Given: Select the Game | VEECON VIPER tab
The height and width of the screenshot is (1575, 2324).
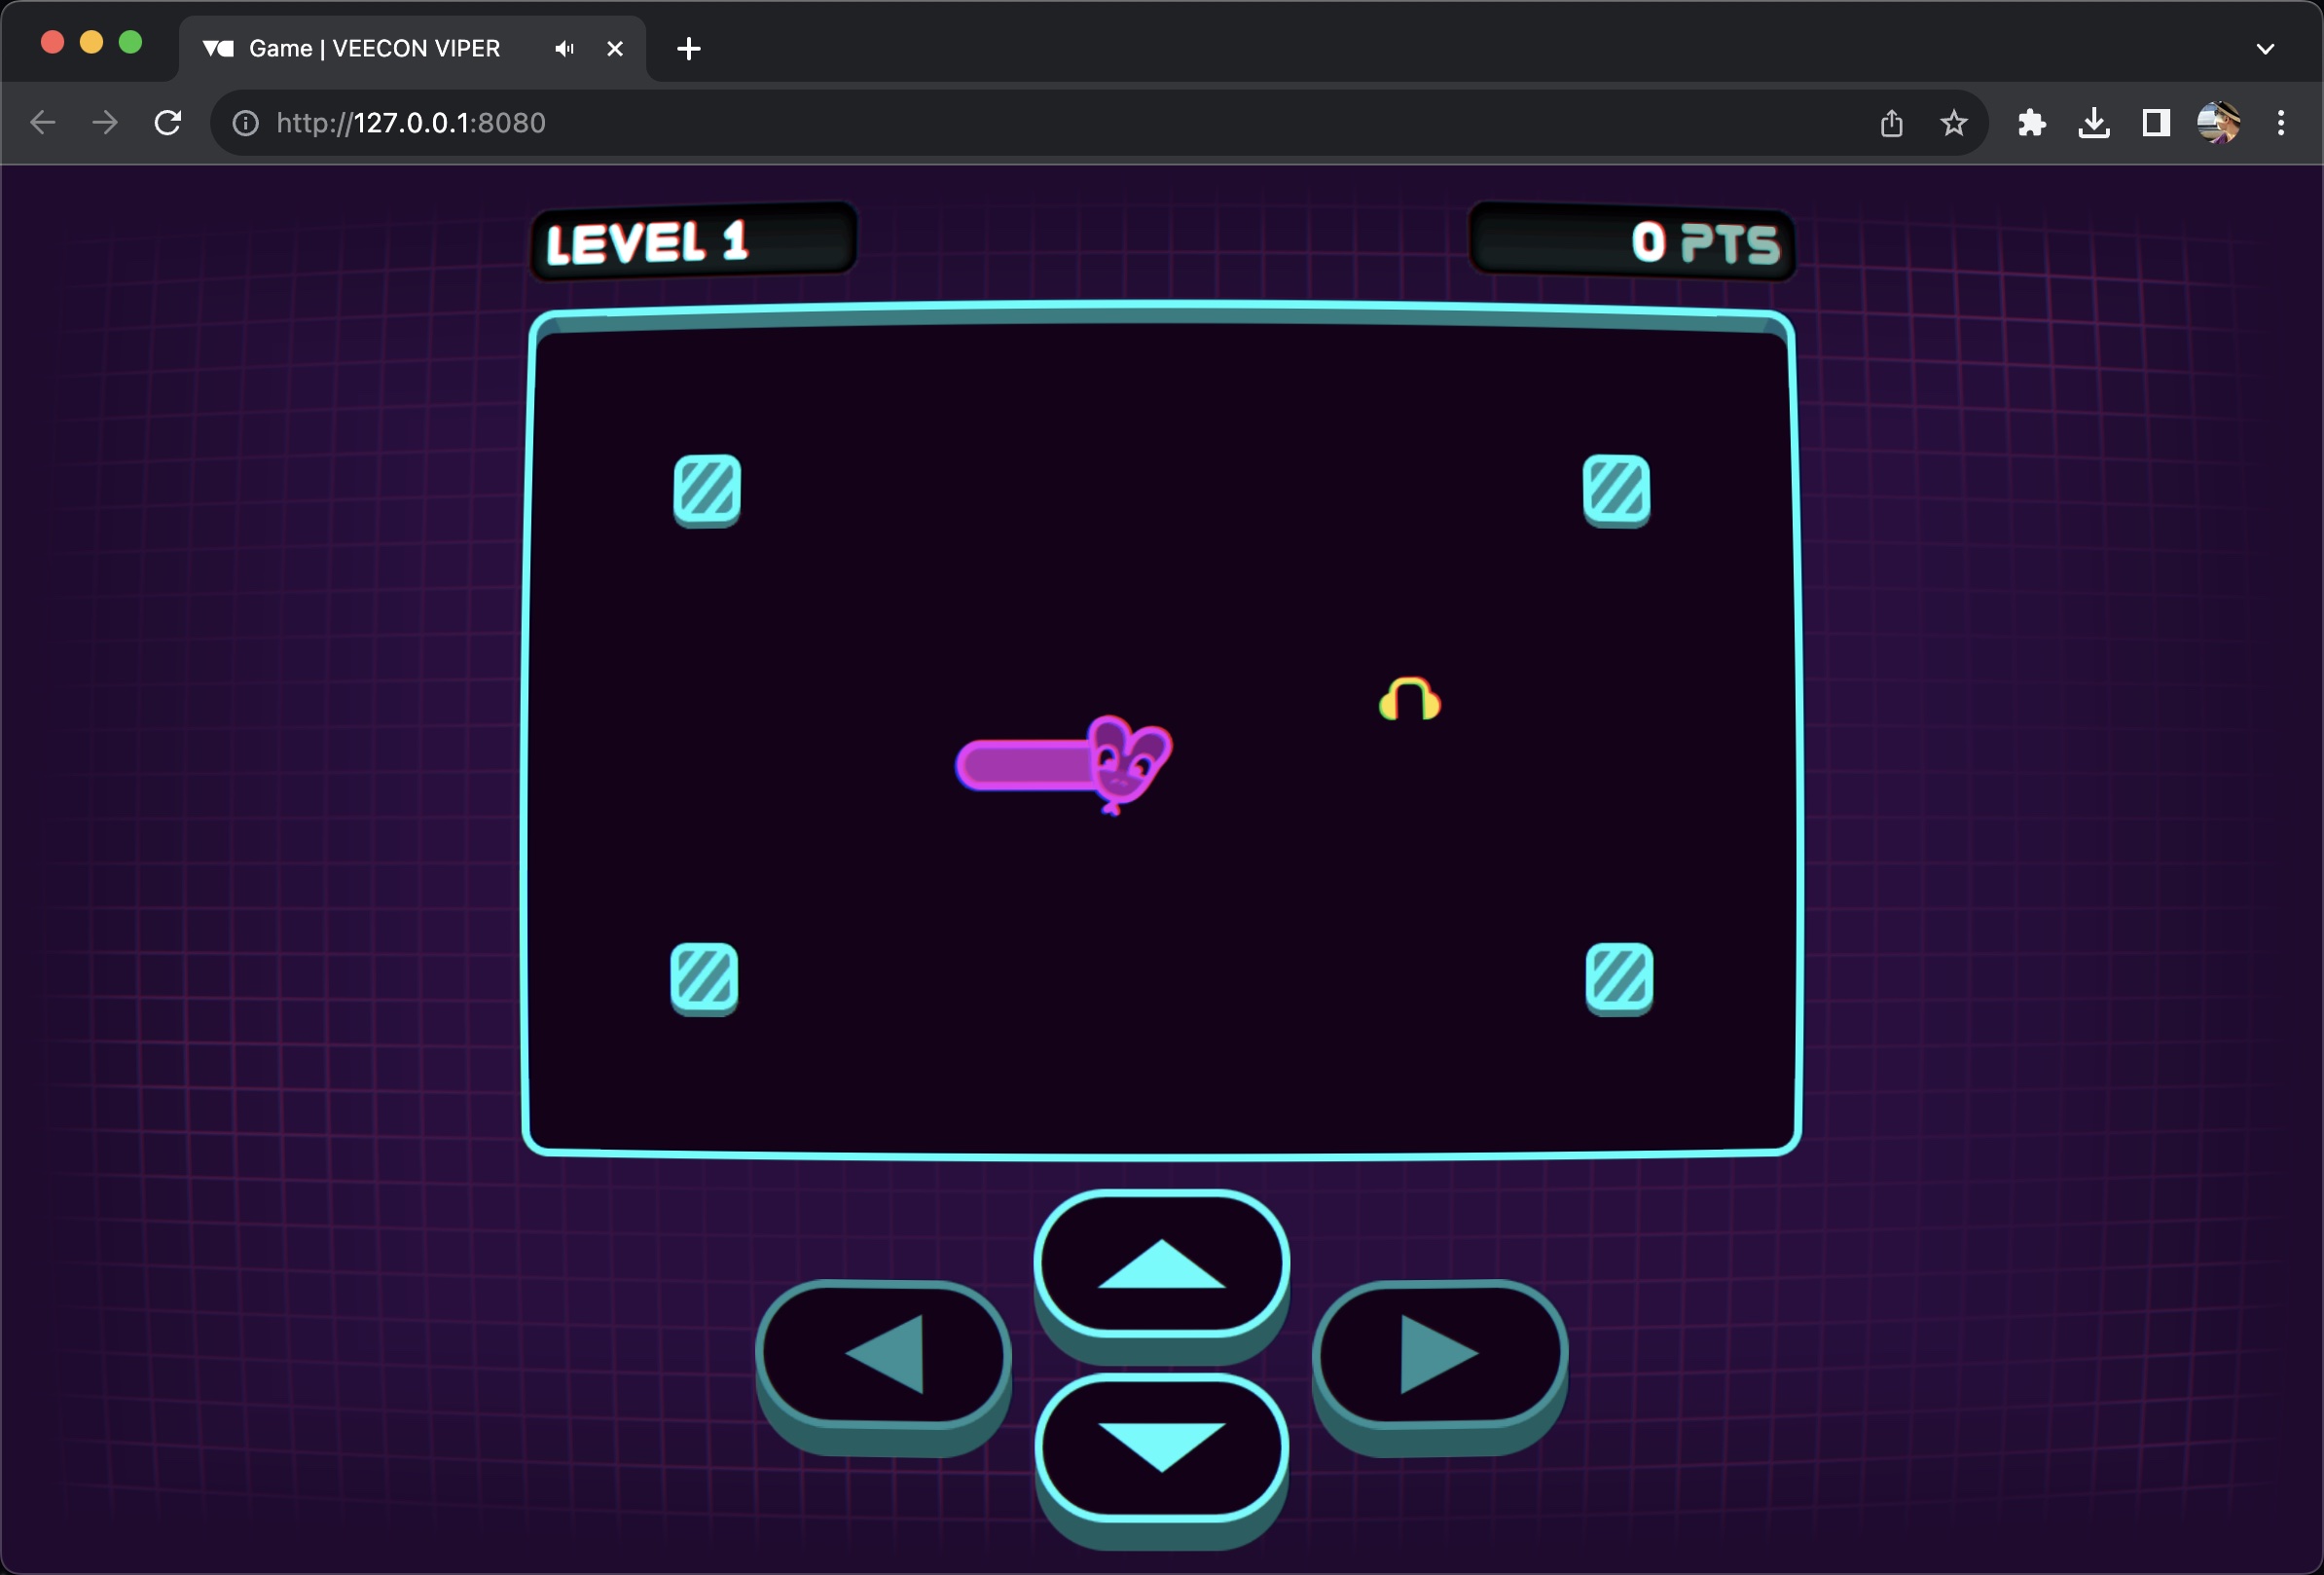Looking at the screenshot, I should coord(374,48).
